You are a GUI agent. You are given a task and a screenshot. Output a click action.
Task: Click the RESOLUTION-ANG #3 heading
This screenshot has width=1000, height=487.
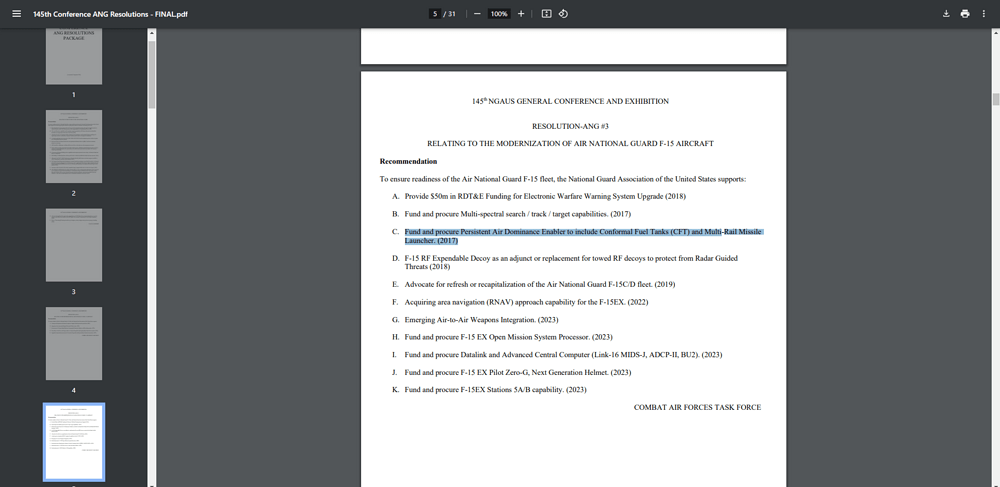click(x=570, y=126)
